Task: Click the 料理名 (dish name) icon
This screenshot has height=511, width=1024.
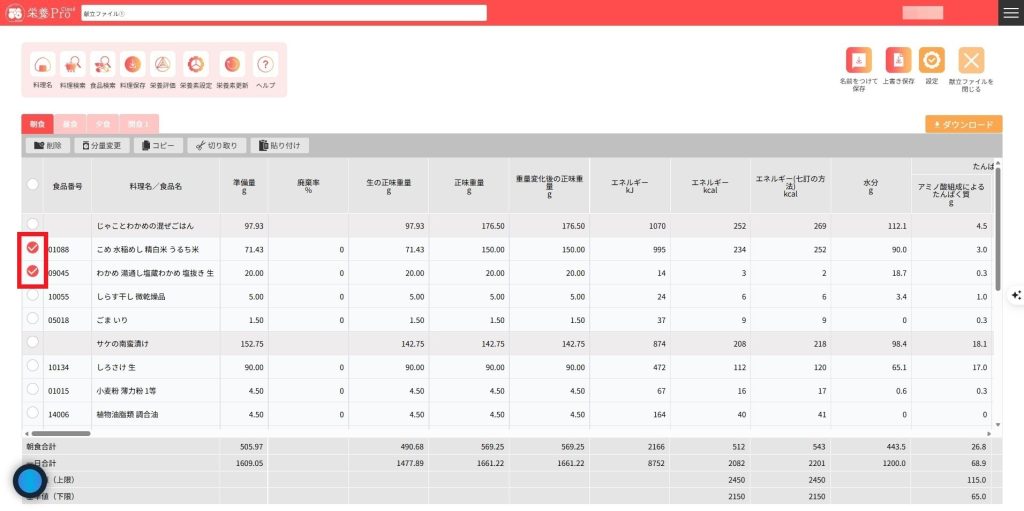Action: point(42,66)
